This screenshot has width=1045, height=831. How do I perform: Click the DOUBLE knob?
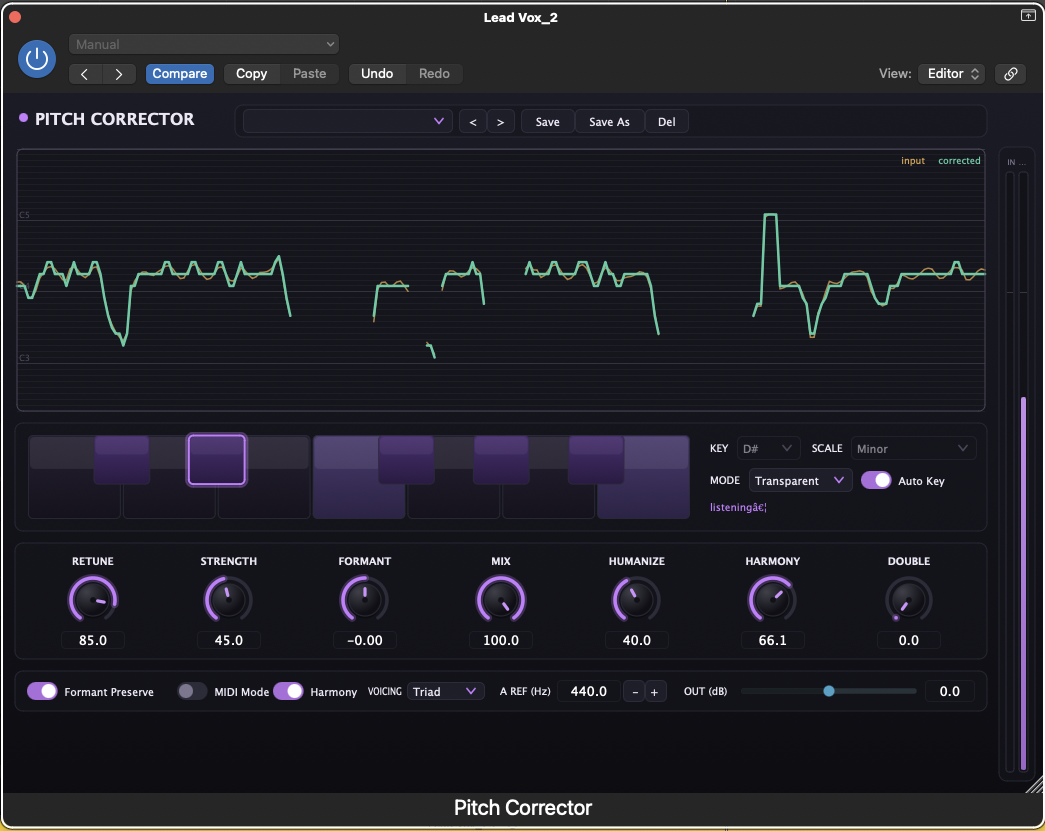pos(908,599)
